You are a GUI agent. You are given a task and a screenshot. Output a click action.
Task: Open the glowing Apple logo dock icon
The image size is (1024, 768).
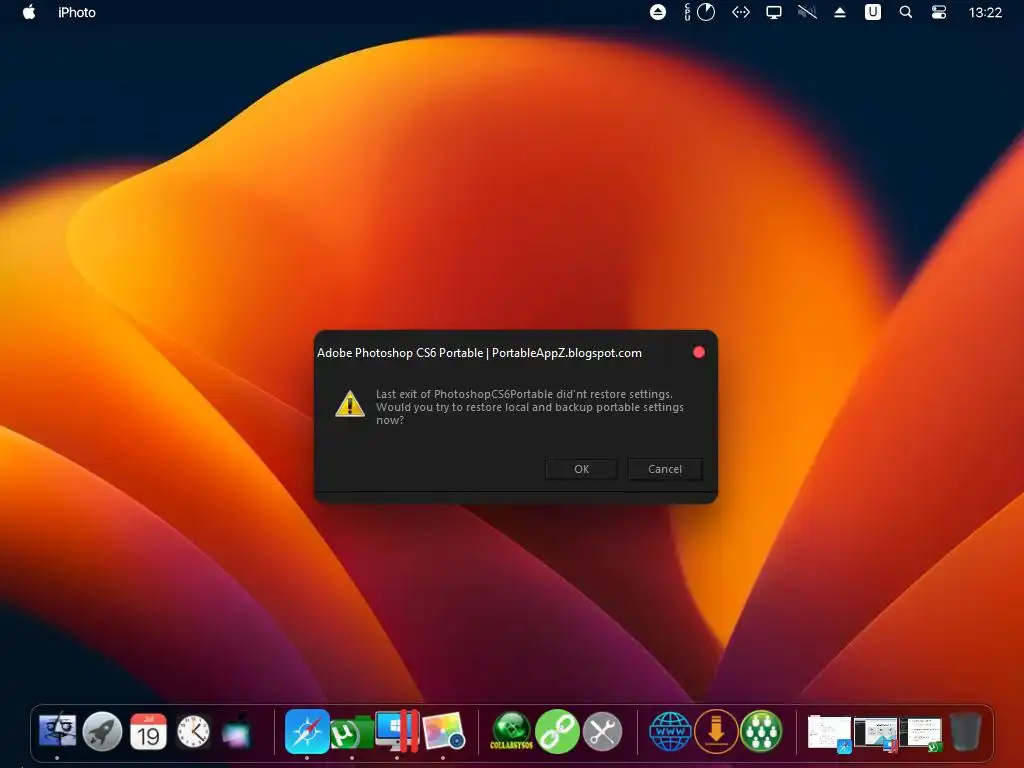point(238,731)
